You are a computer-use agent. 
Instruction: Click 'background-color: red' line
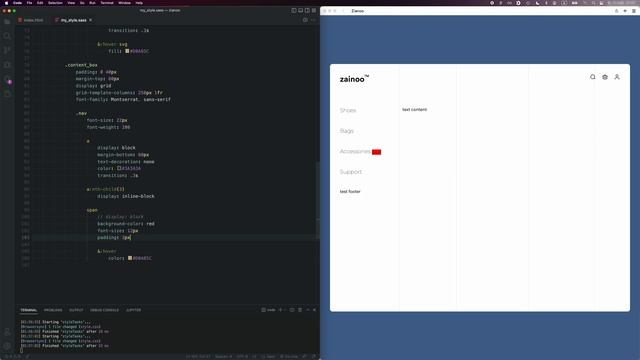pyautogui.click(x=126, y=224)
